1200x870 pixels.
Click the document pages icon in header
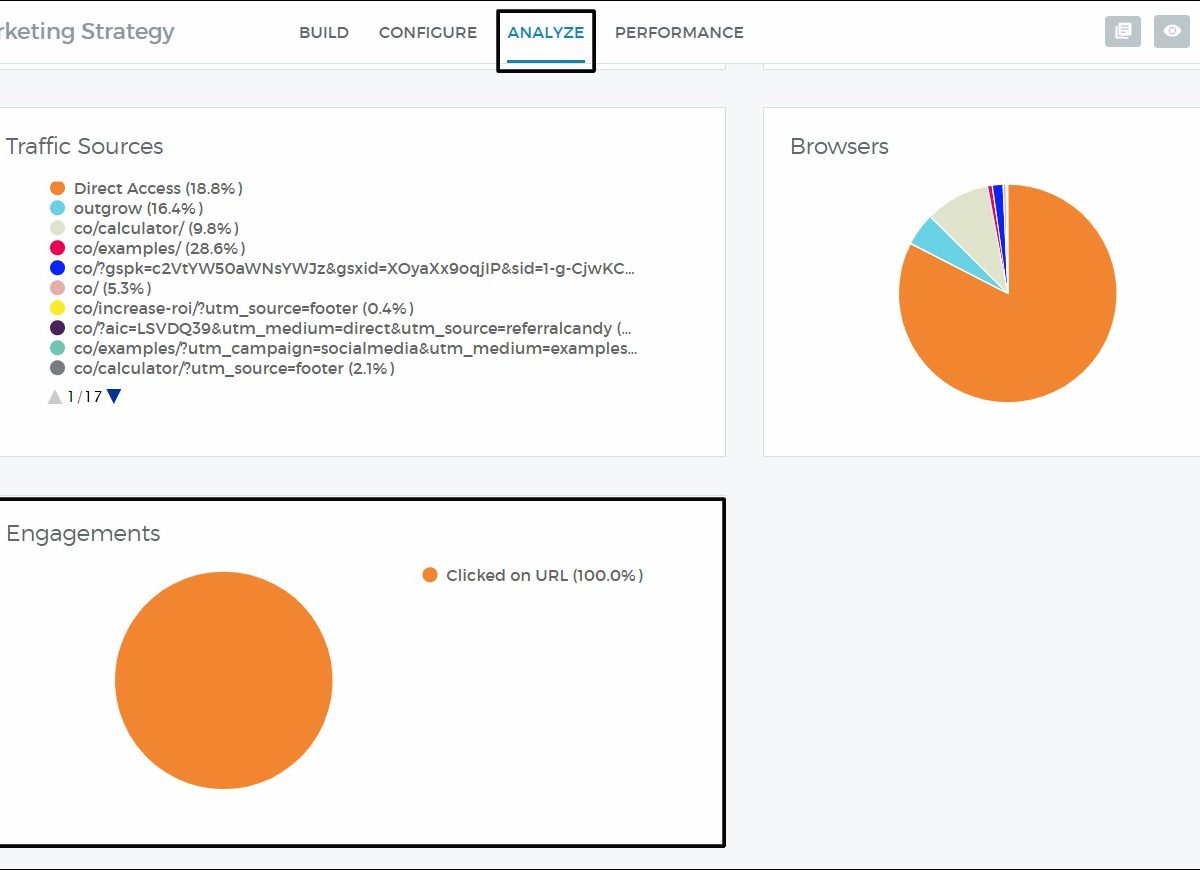point(1122,31)
